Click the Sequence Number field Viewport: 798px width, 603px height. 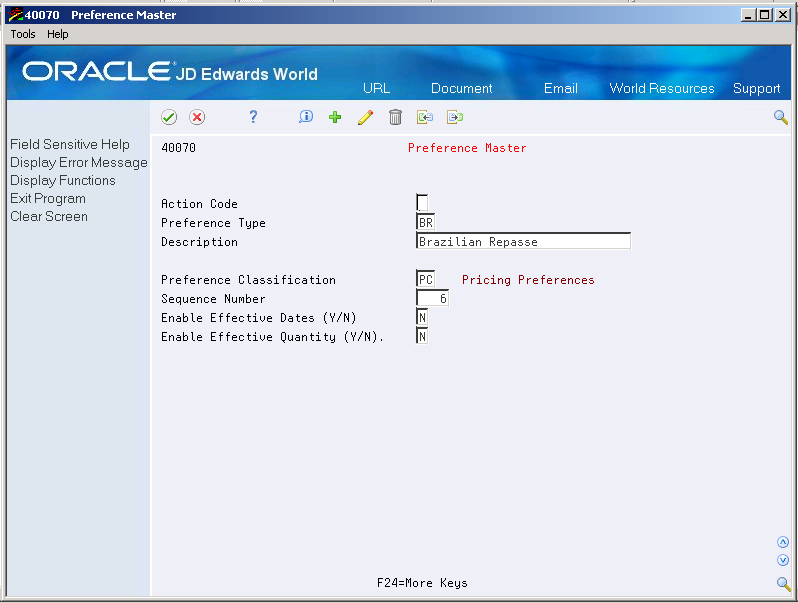432,298
